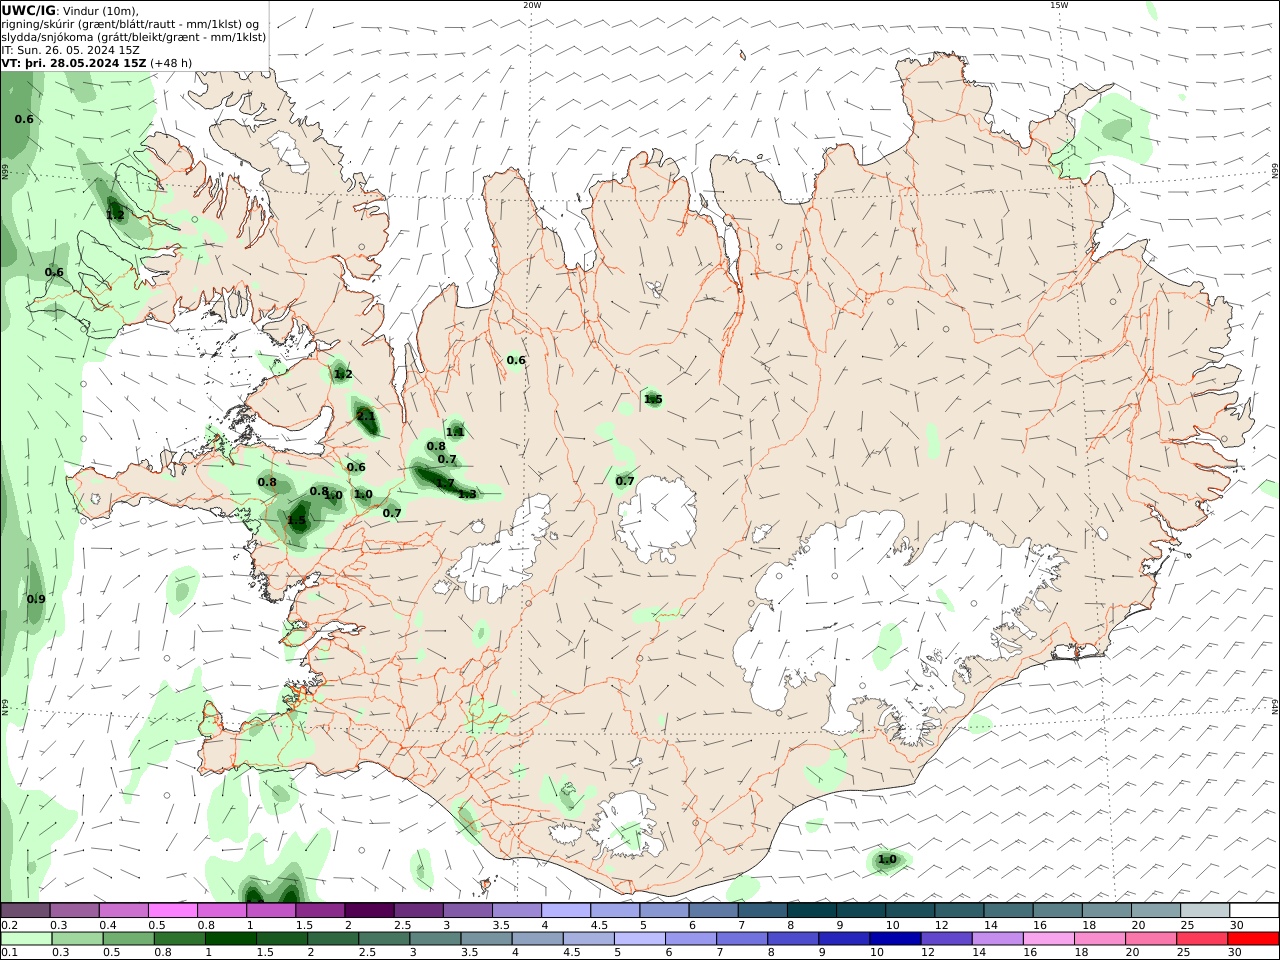Select the darkest purple 2–2.5 snow swatch
Screen dimensions: 1280x960
pyautogui.click(x=369, y=911)
